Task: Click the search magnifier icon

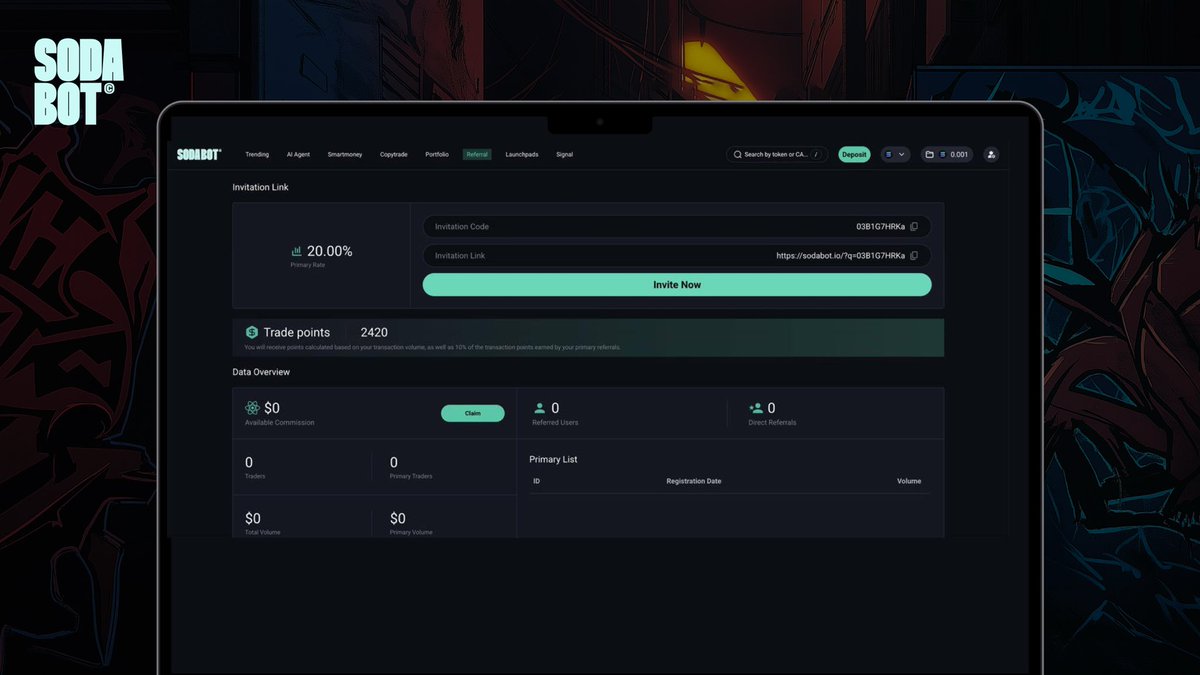Action: (738, 155)
